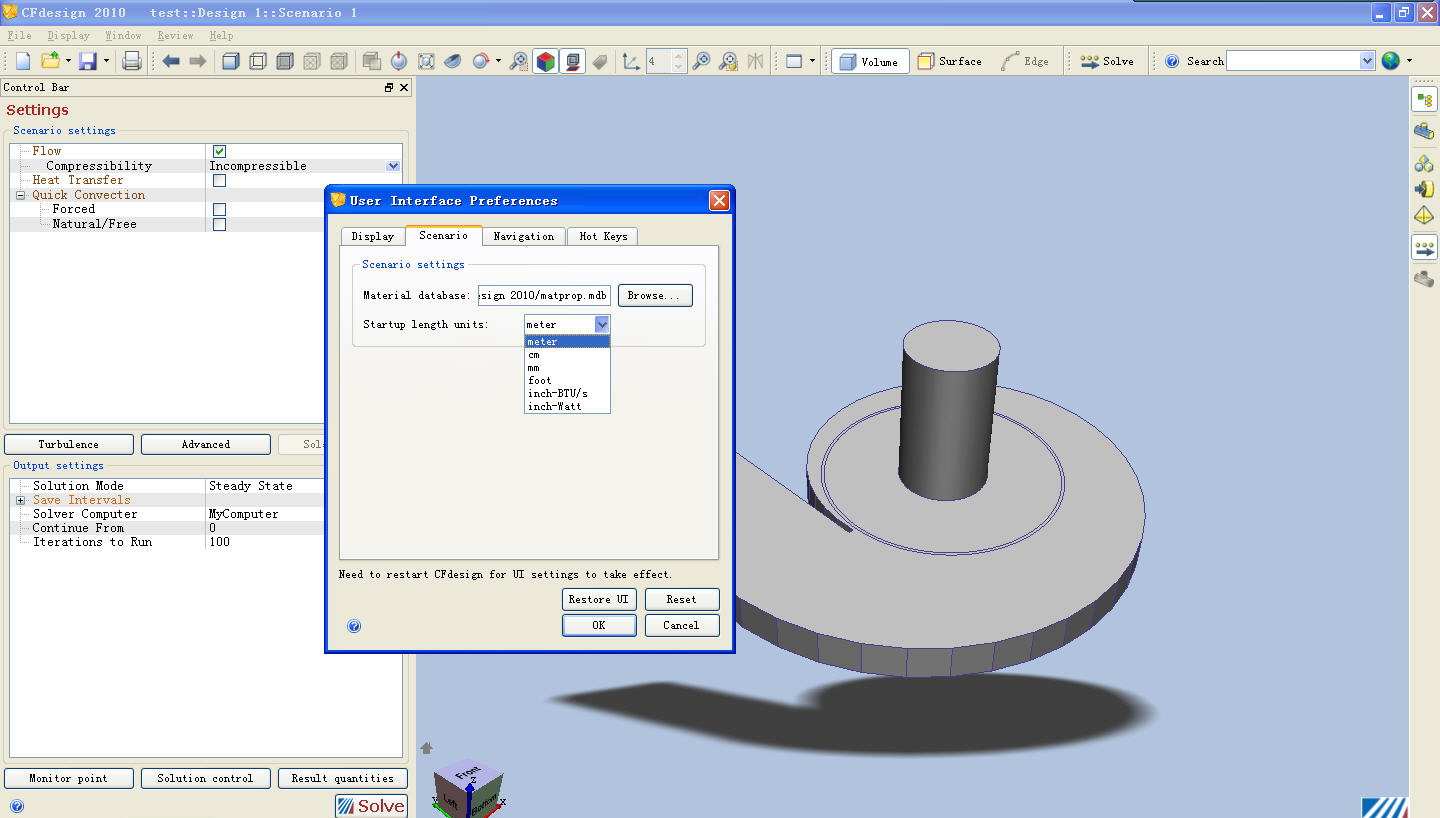Open the blue pipe geometry tool icon
1440x818 pixels.
tap(1424, 131)
